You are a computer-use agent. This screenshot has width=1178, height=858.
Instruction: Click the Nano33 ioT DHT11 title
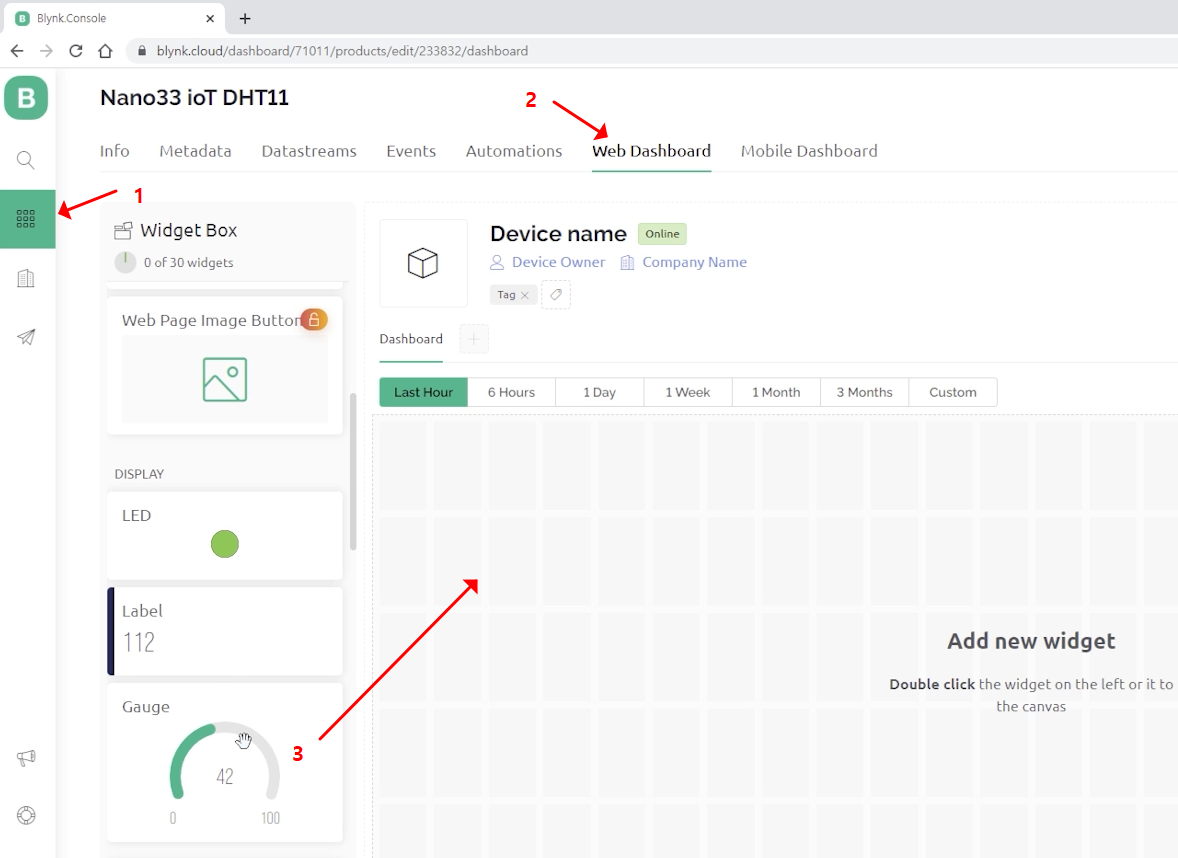(x=195, y=98)
